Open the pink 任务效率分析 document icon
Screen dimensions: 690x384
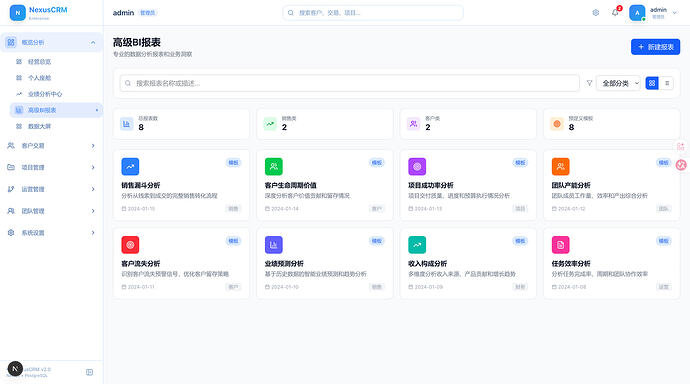560,245
